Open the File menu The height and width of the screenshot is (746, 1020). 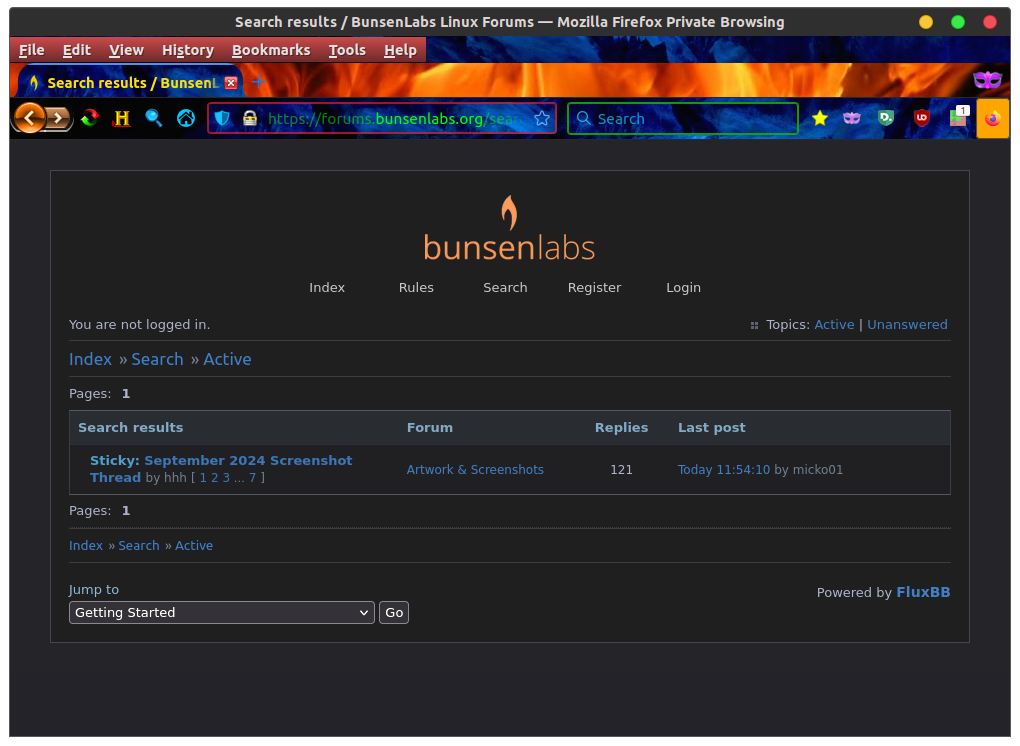[x=31, y=50]
